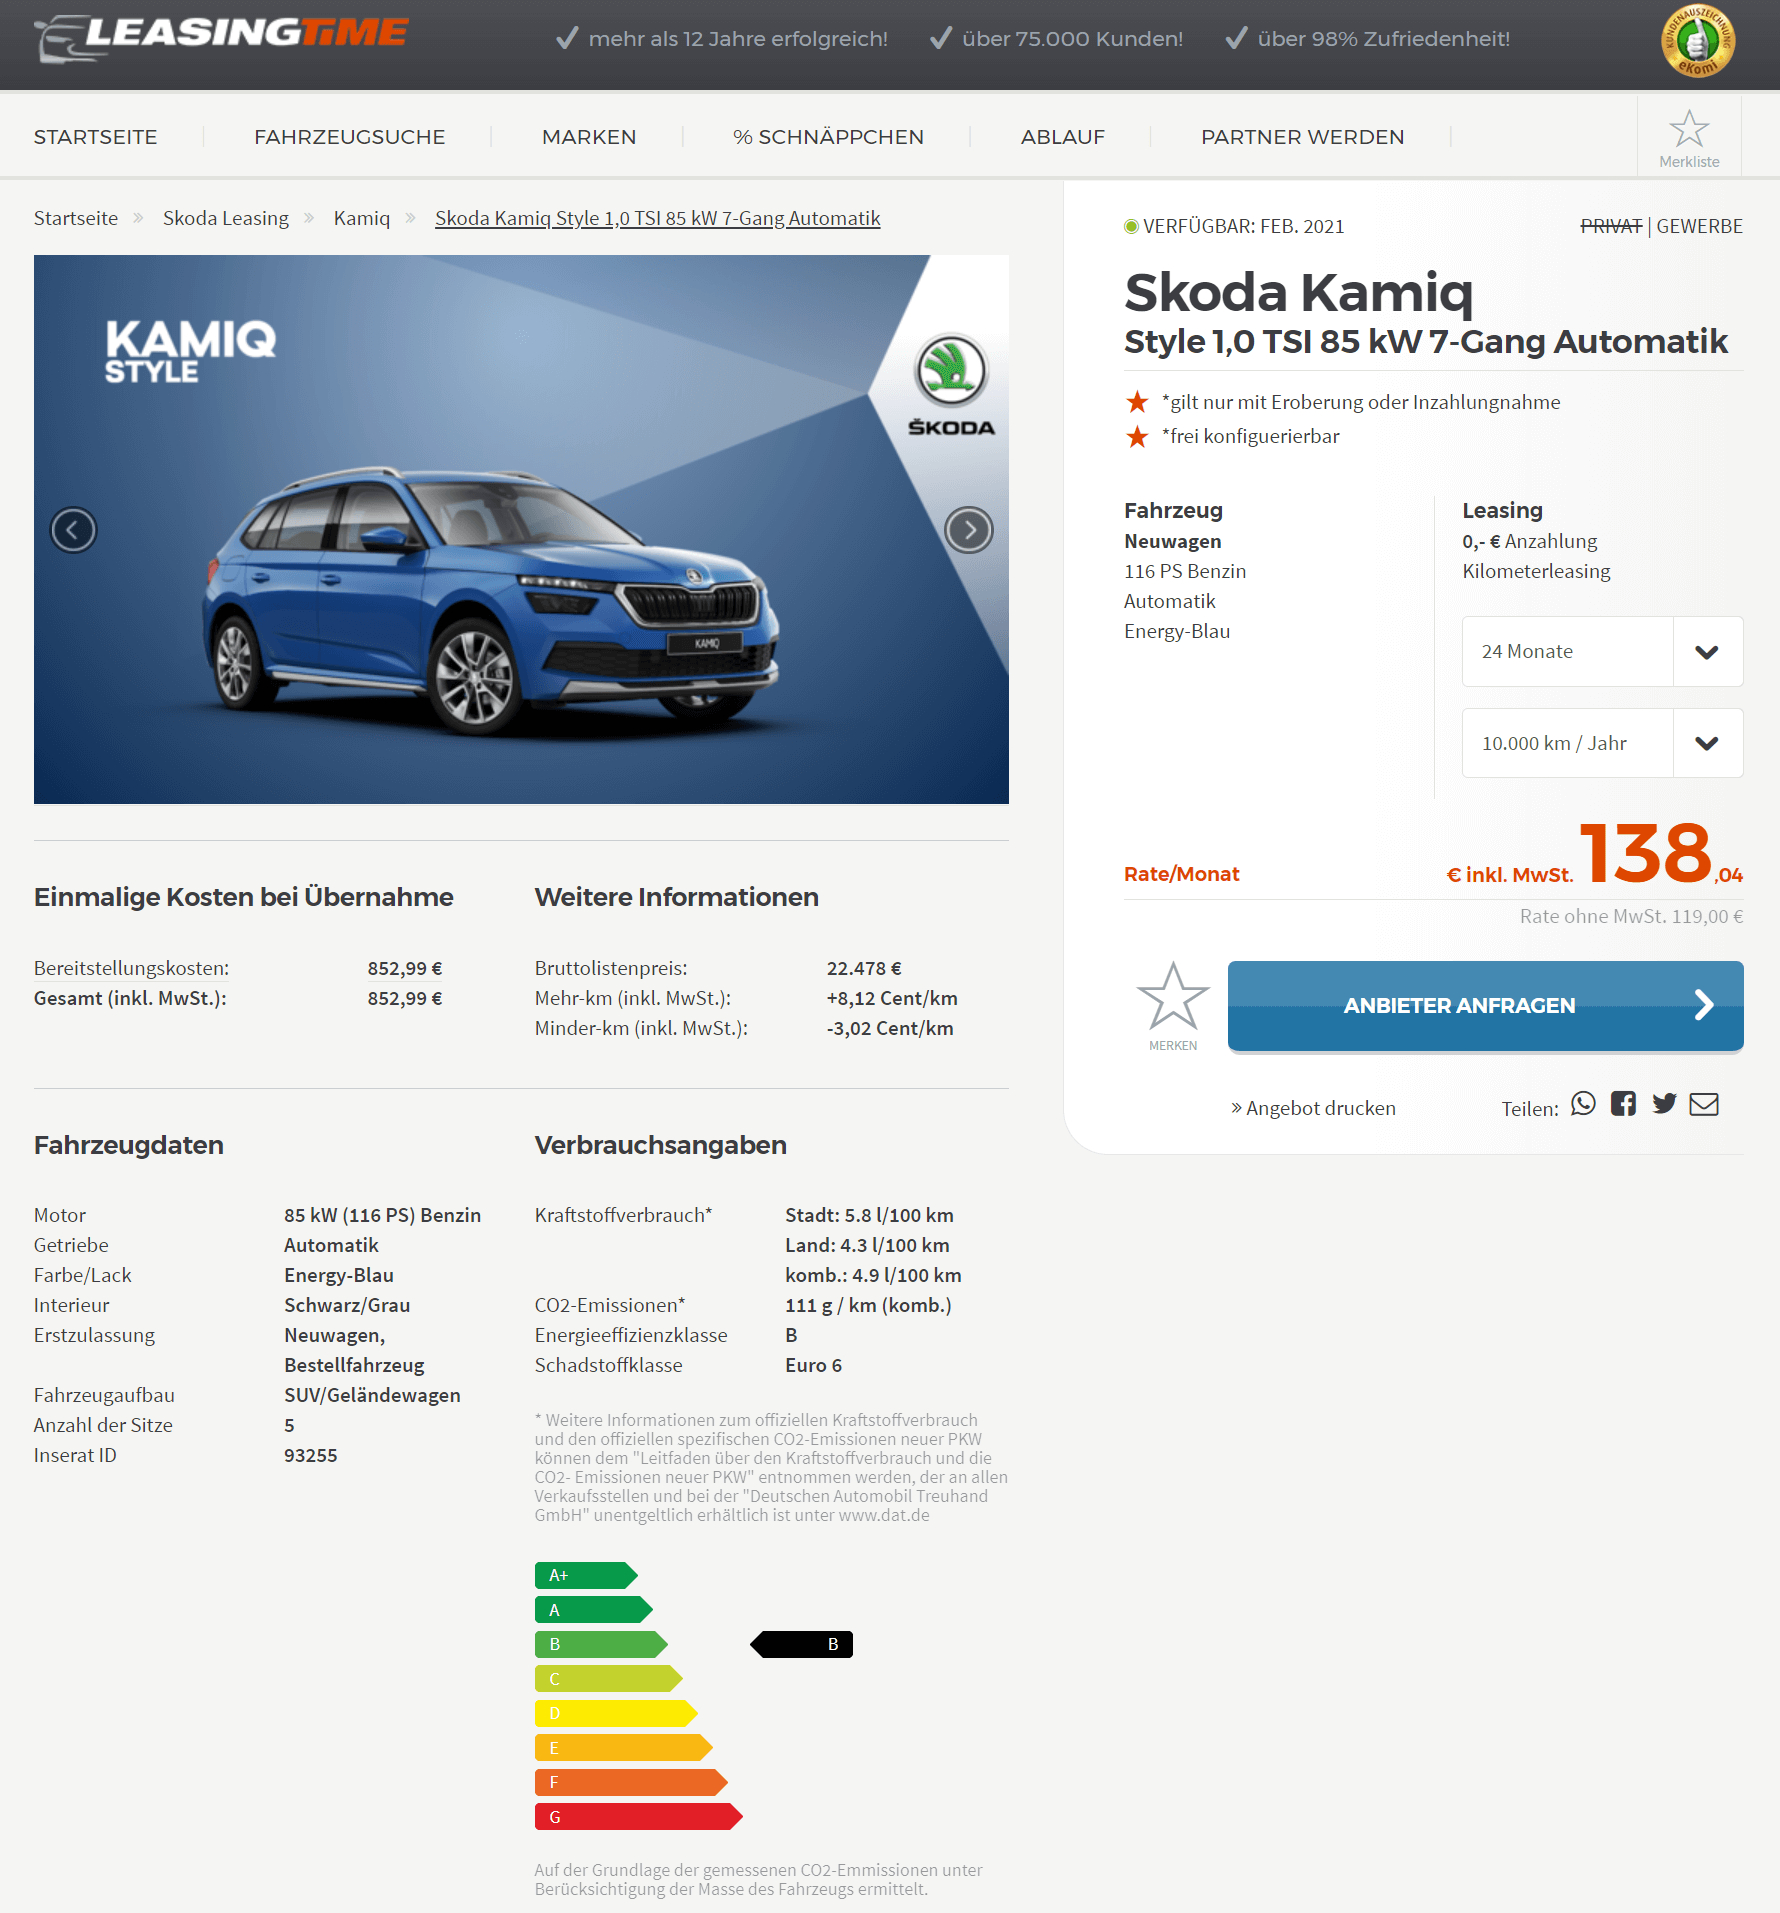Viewport: 1780px width, 1913px height.
Task: Click the CO2 value 111 g / km
Action: point(868,1305)
